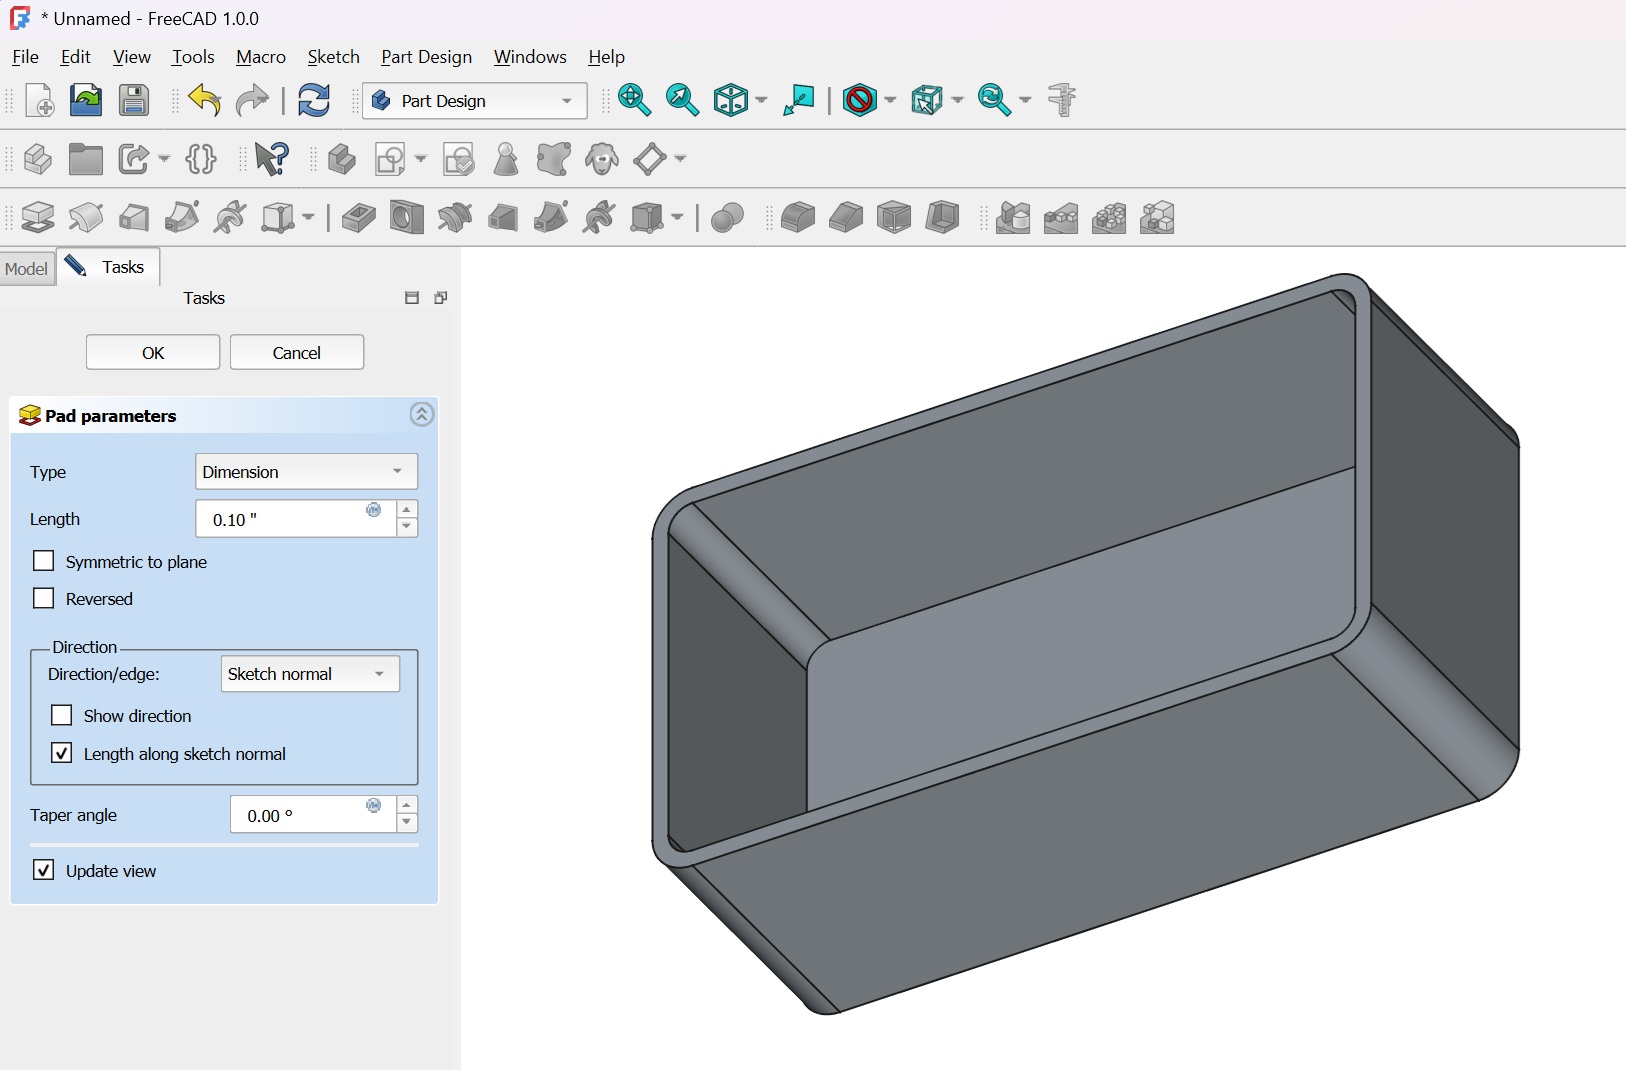Open the Part Design workbench selector
1626x1070 pixels.
point(474,101)
